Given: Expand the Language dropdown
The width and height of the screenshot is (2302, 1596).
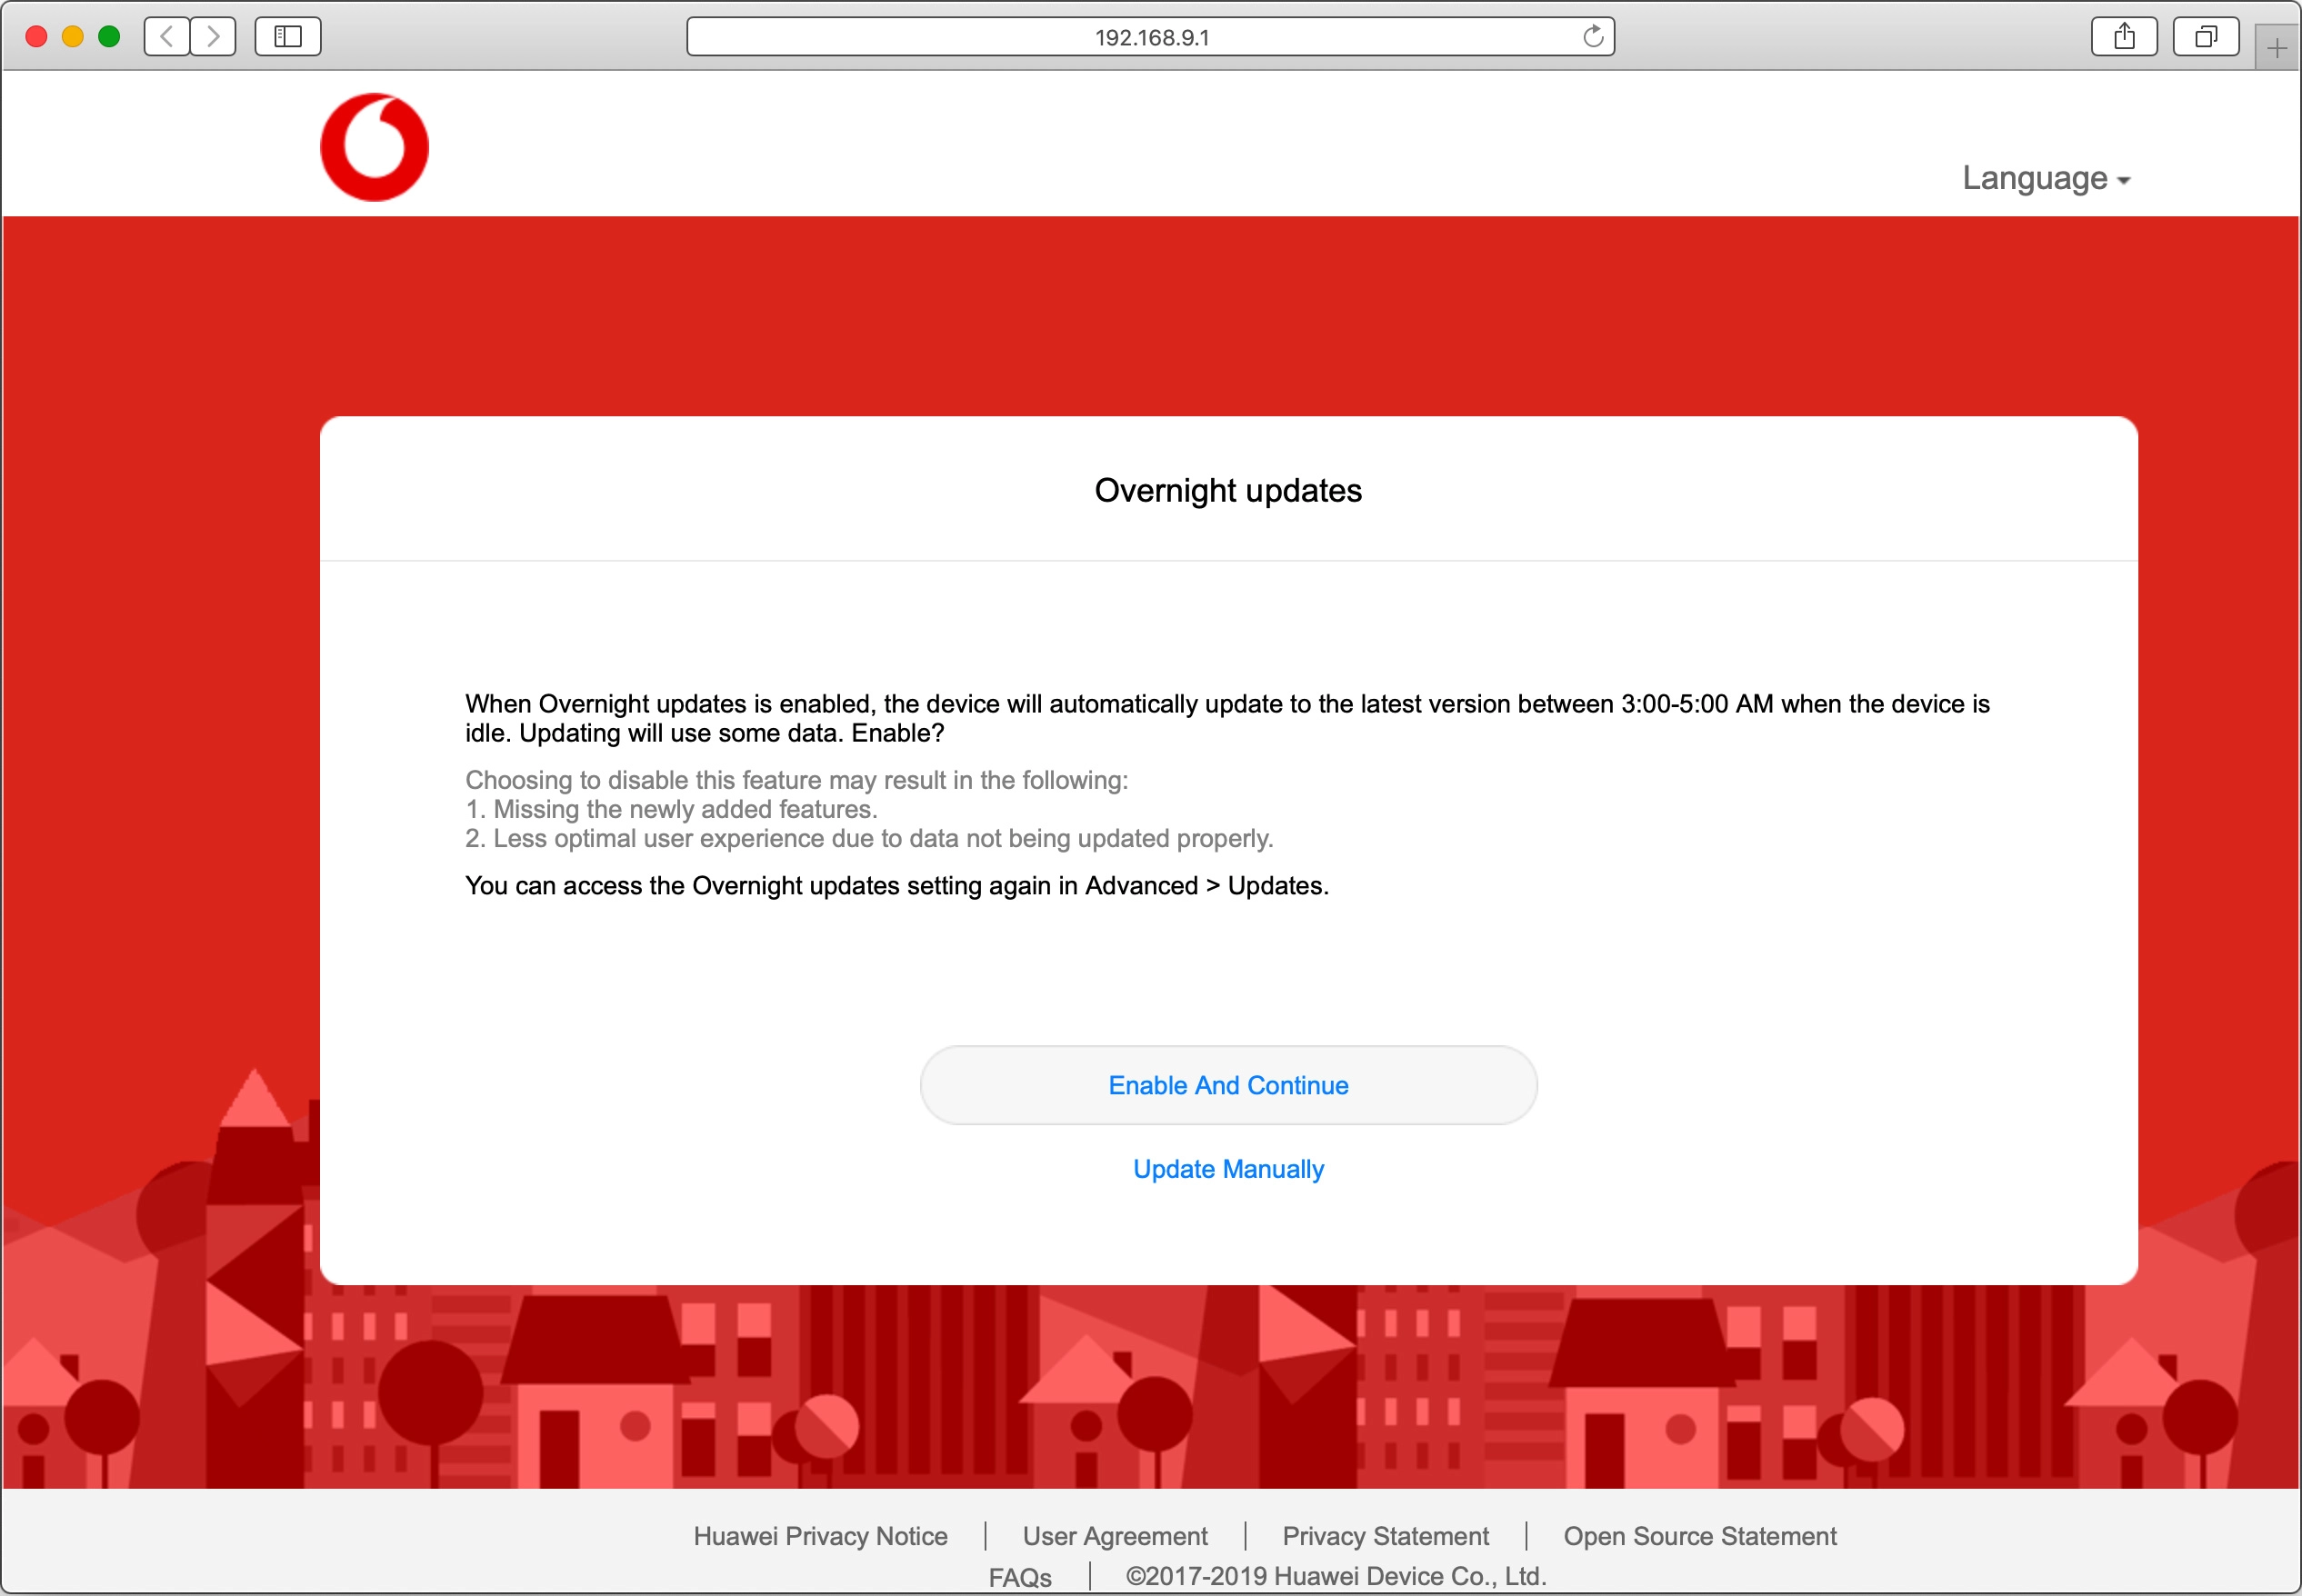Looking at the screenshot, I should (x=2046, y=178).
